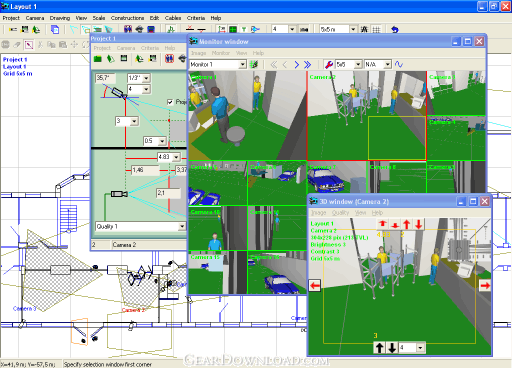This screenshot has width=512, height=368.
Task: Open the Constructions menu
Action: click(x=127, y=18)
